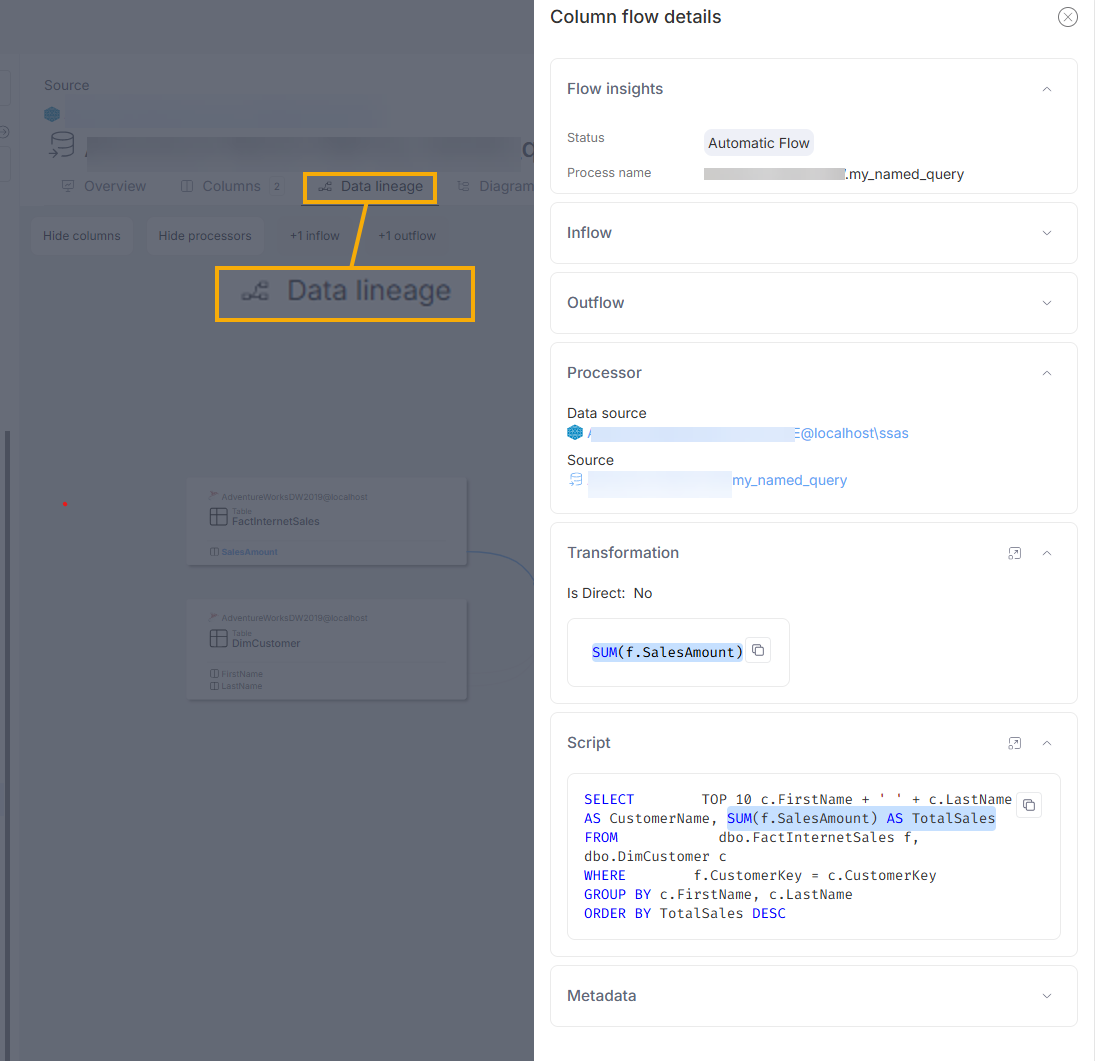
Task: Click the GROUP BY c.FirstName, c.LastName line
Action: pos(718,895)
